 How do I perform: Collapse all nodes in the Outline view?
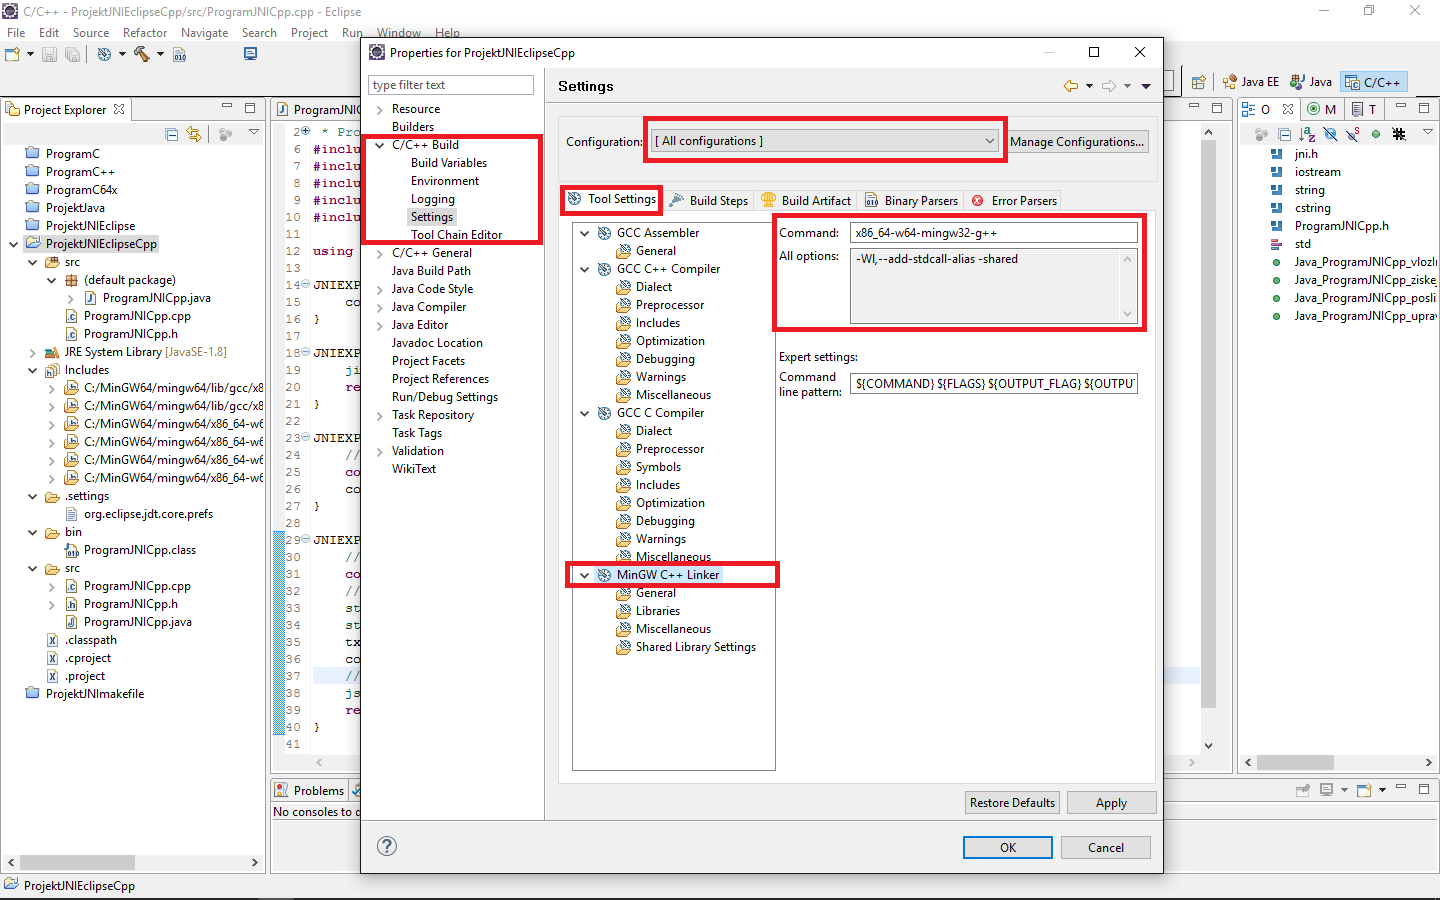pyautogui.click(x=1284, y=133)
